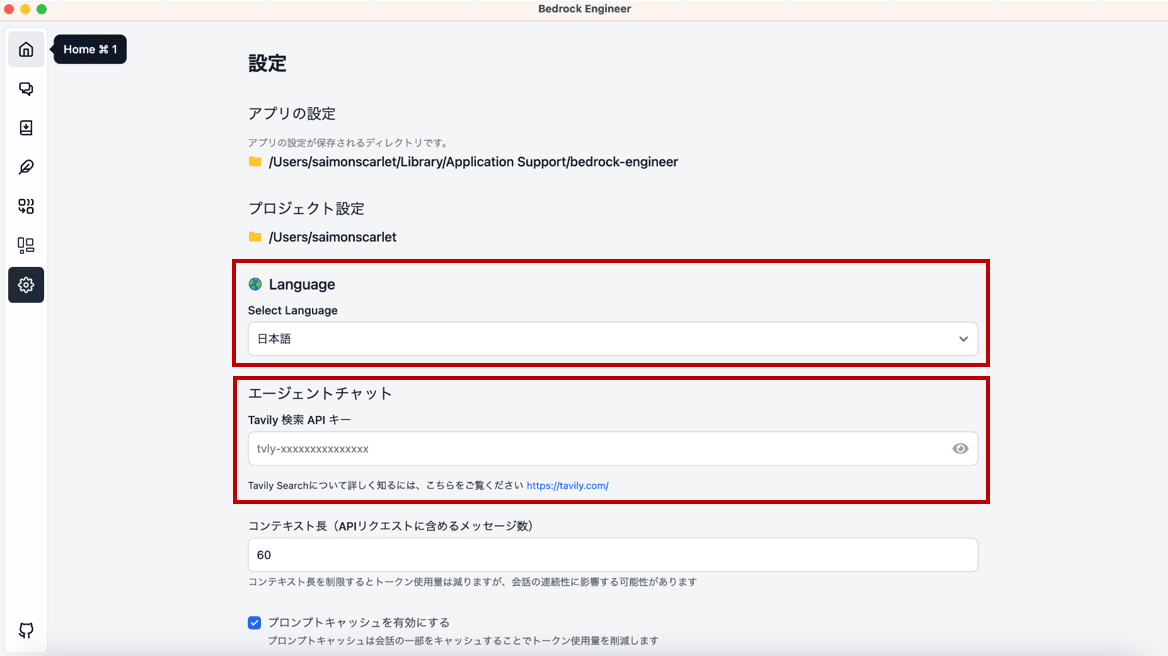Viewport: 1168px width, 656px height.
Task: Click the エージェントチャット section heading
Action: tap(320, 393)
